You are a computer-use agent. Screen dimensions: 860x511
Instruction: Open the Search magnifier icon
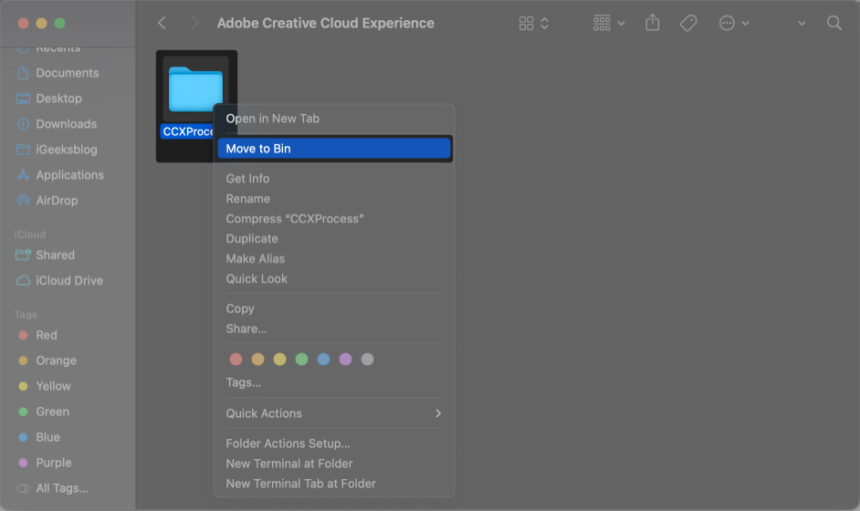click(x=834, y=23)
